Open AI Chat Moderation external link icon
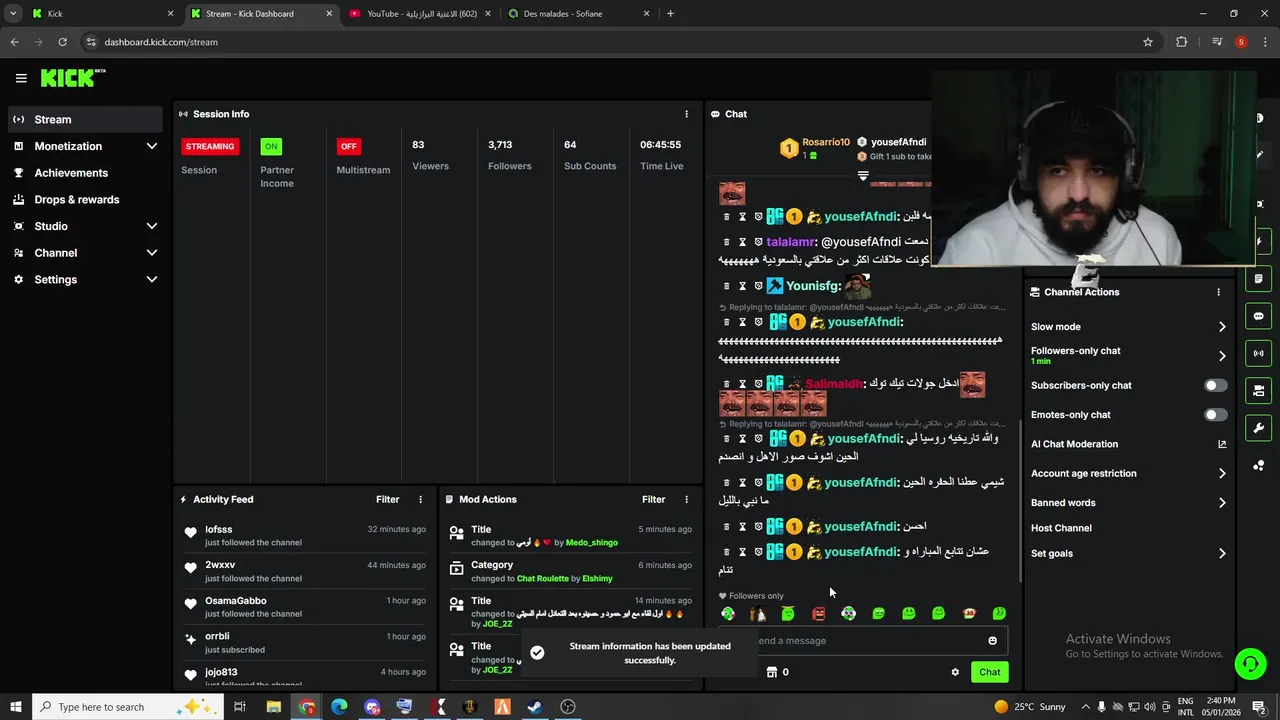The width and height of the screenshot is (1280, 720). click(1221, 444)
